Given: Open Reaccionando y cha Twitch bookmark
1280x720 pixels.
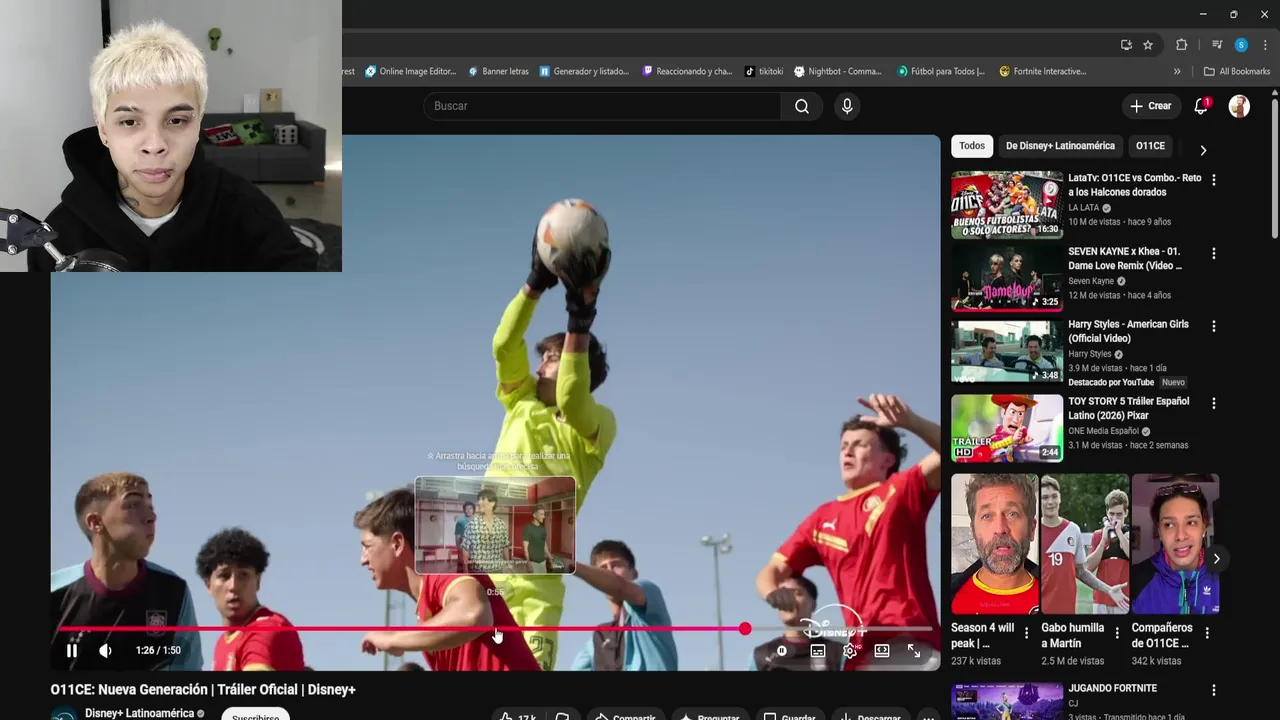Looking at the screenshot, I should [687, 71].
